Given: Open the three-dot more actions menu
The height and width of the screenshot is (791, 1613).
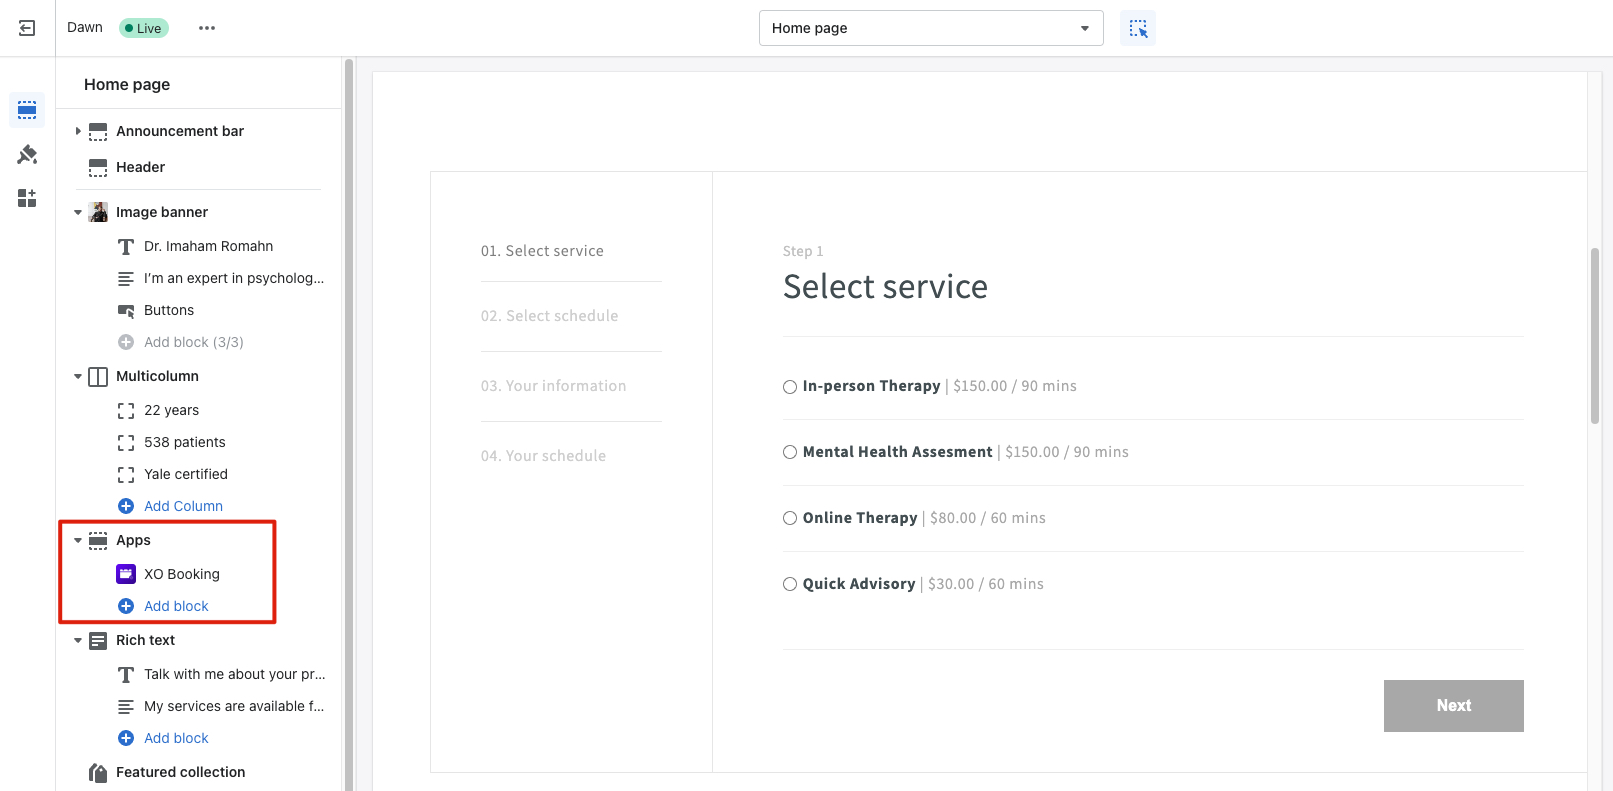Looking at the screenshot, I should click(207, 28).
